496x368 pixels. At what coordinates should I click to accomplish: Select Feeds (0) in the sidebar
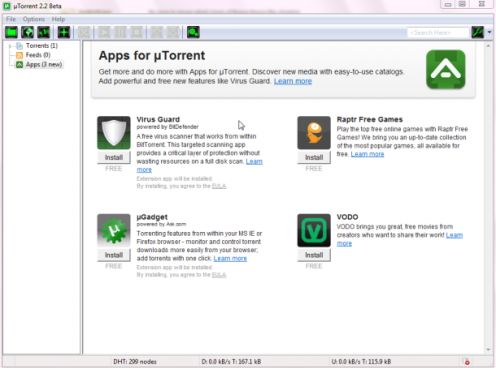(38, 55)
